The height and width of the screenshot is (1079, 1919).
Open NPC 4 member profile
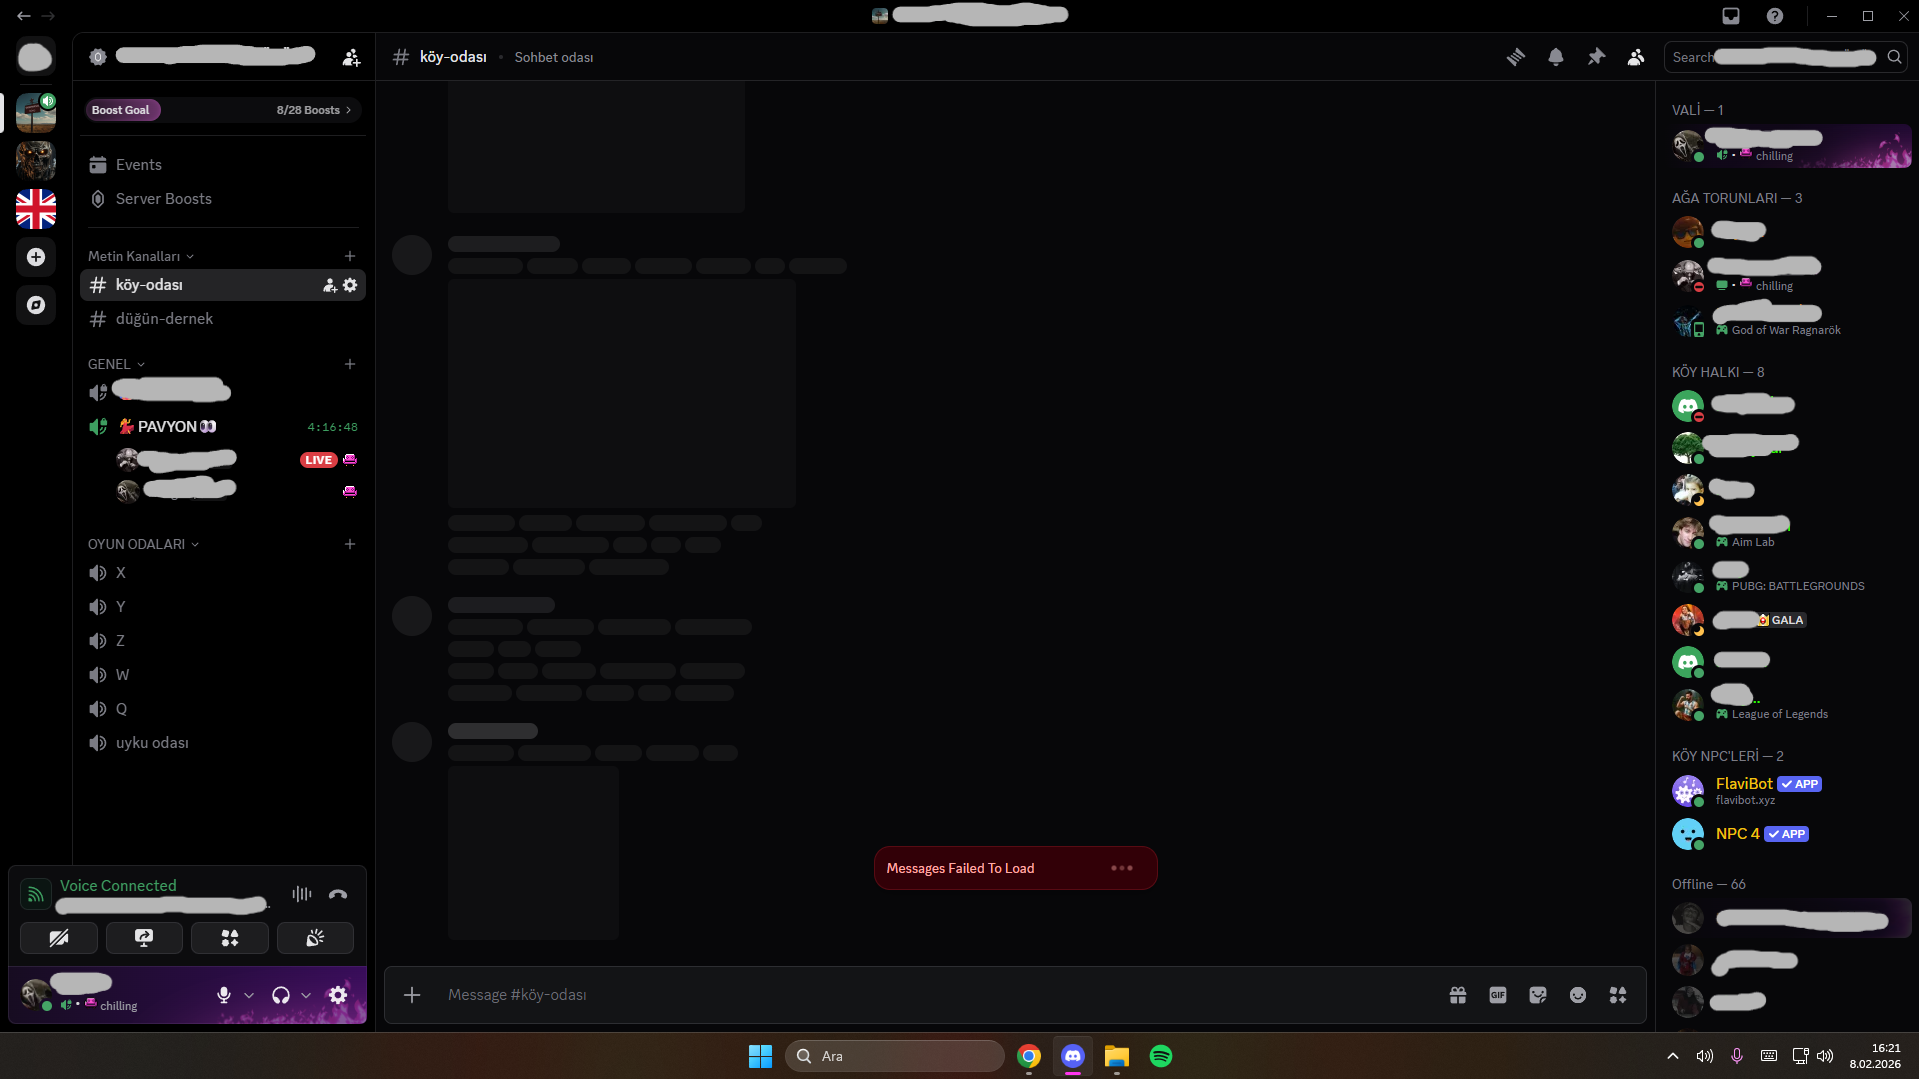(1790, 834)
